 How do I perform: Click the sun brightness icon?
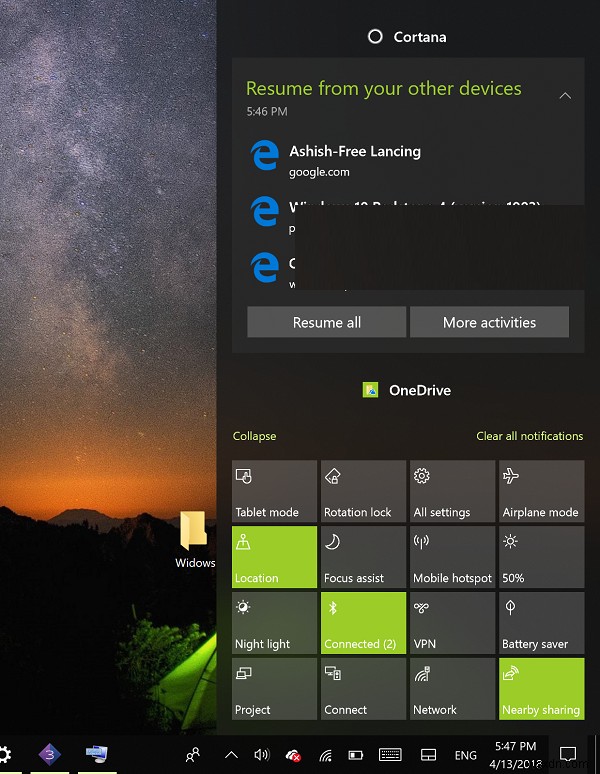[x=510, y=542]
